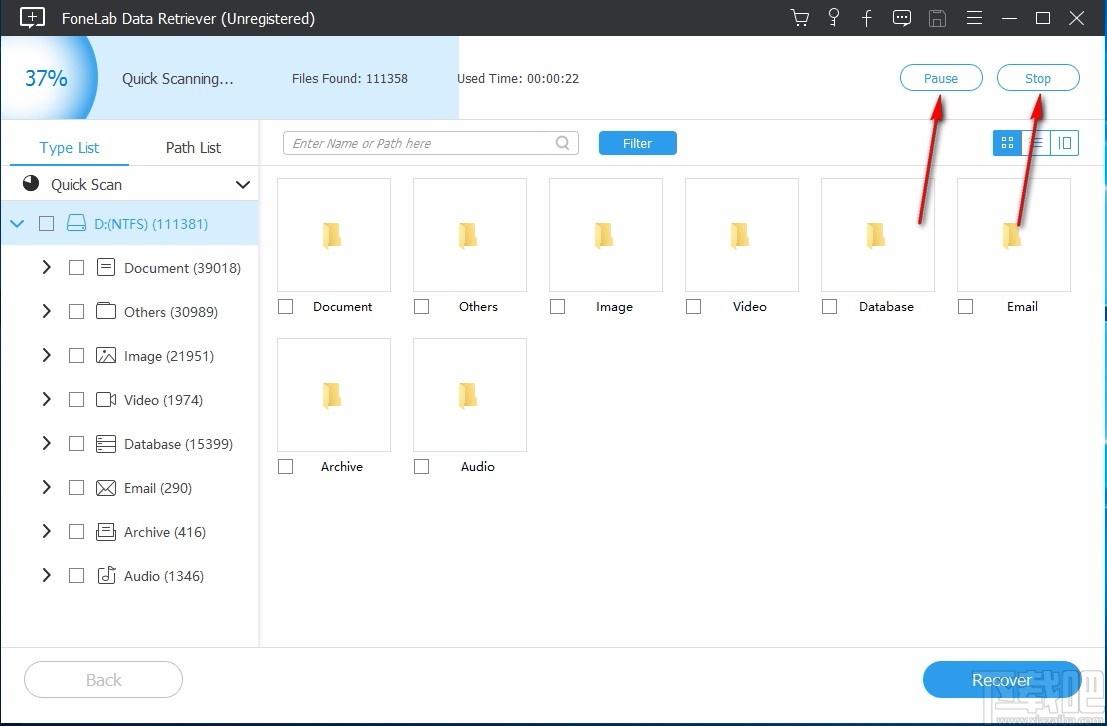Check the Image (21951) tree checkbox
The width and height of the screenshot is (1107, 726).
click(x=76, y=355)
